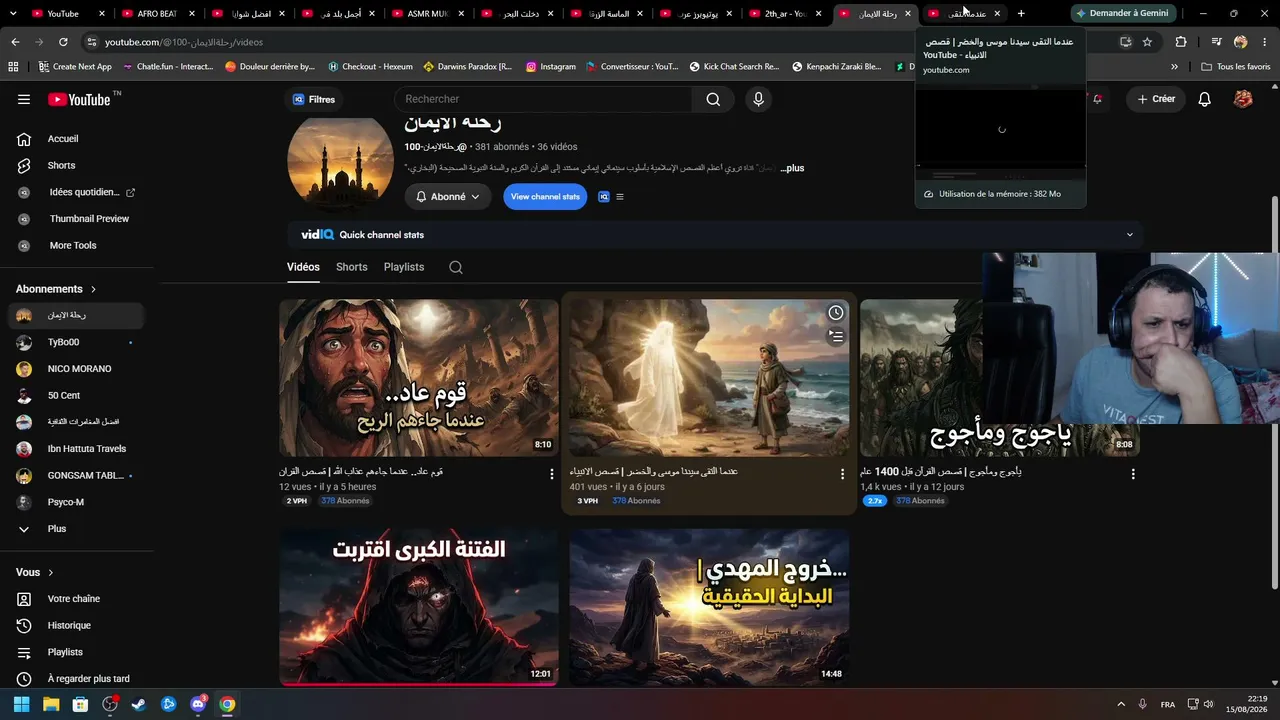Switch to the ASMR MUK browser tab
1280x720 pixels.
click(426, 13)
